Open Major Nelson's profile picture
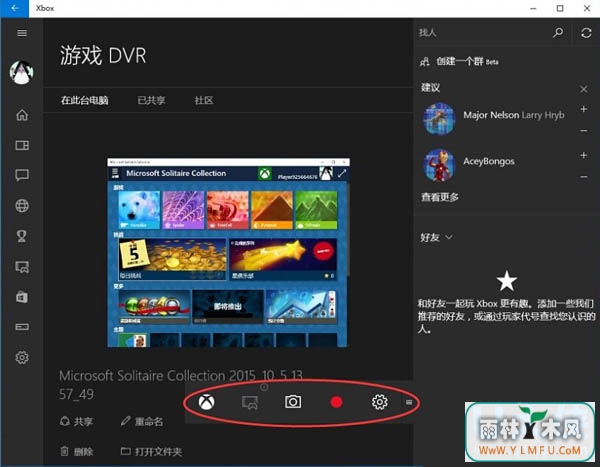Screen dimensions: 600x467 [439, 119]
